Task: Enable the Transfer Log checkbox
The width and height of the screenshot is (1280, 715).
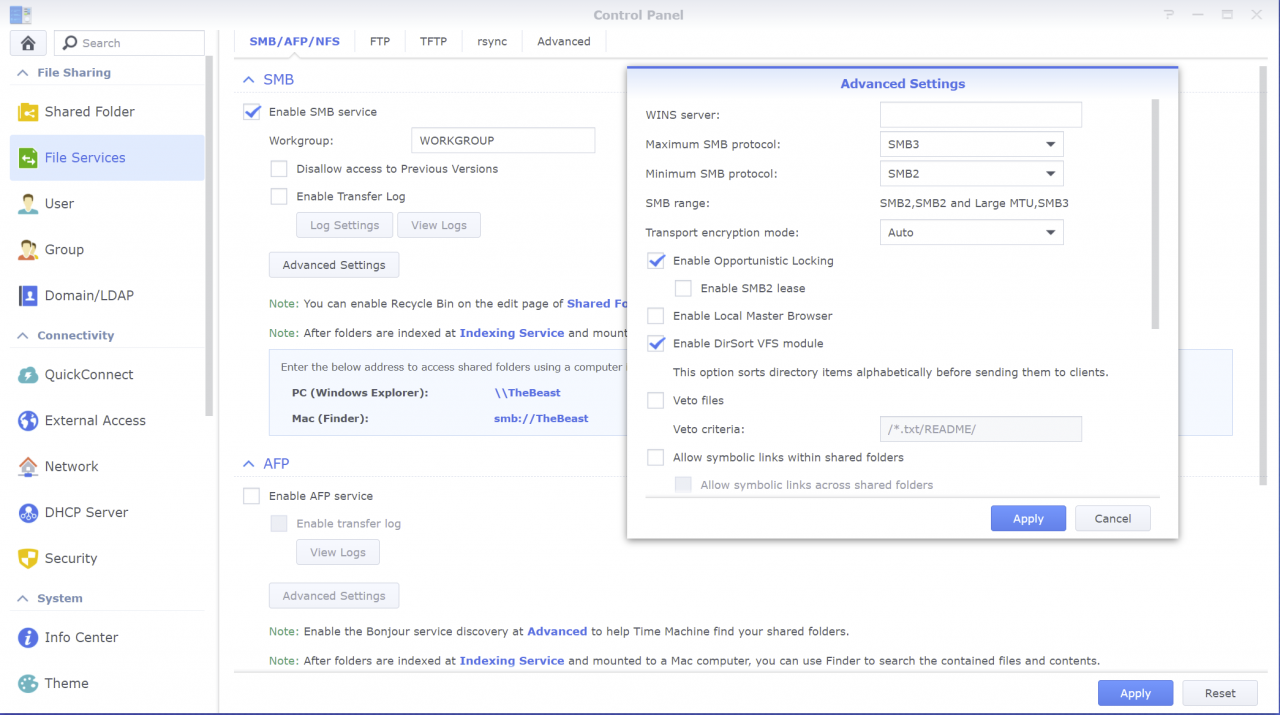Action: click(279, 196)
